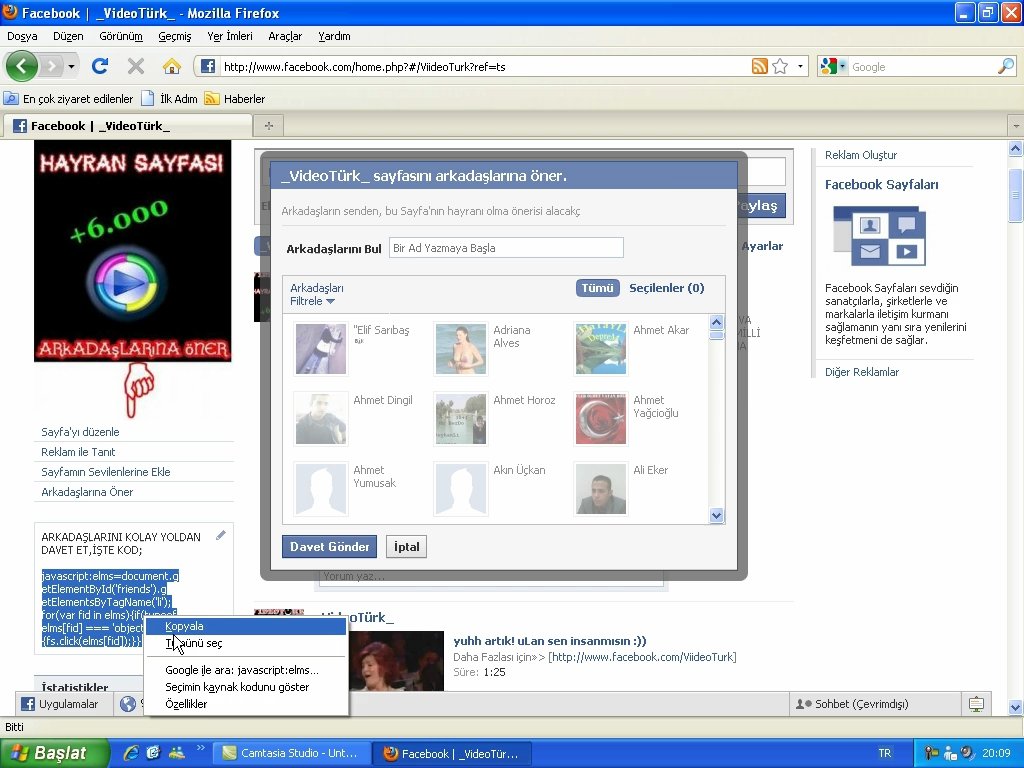Image resolution: width=1024 pixels, height=768 pixels.
Task: Click the search magnifier icon in Google box
Action: 1006,66
